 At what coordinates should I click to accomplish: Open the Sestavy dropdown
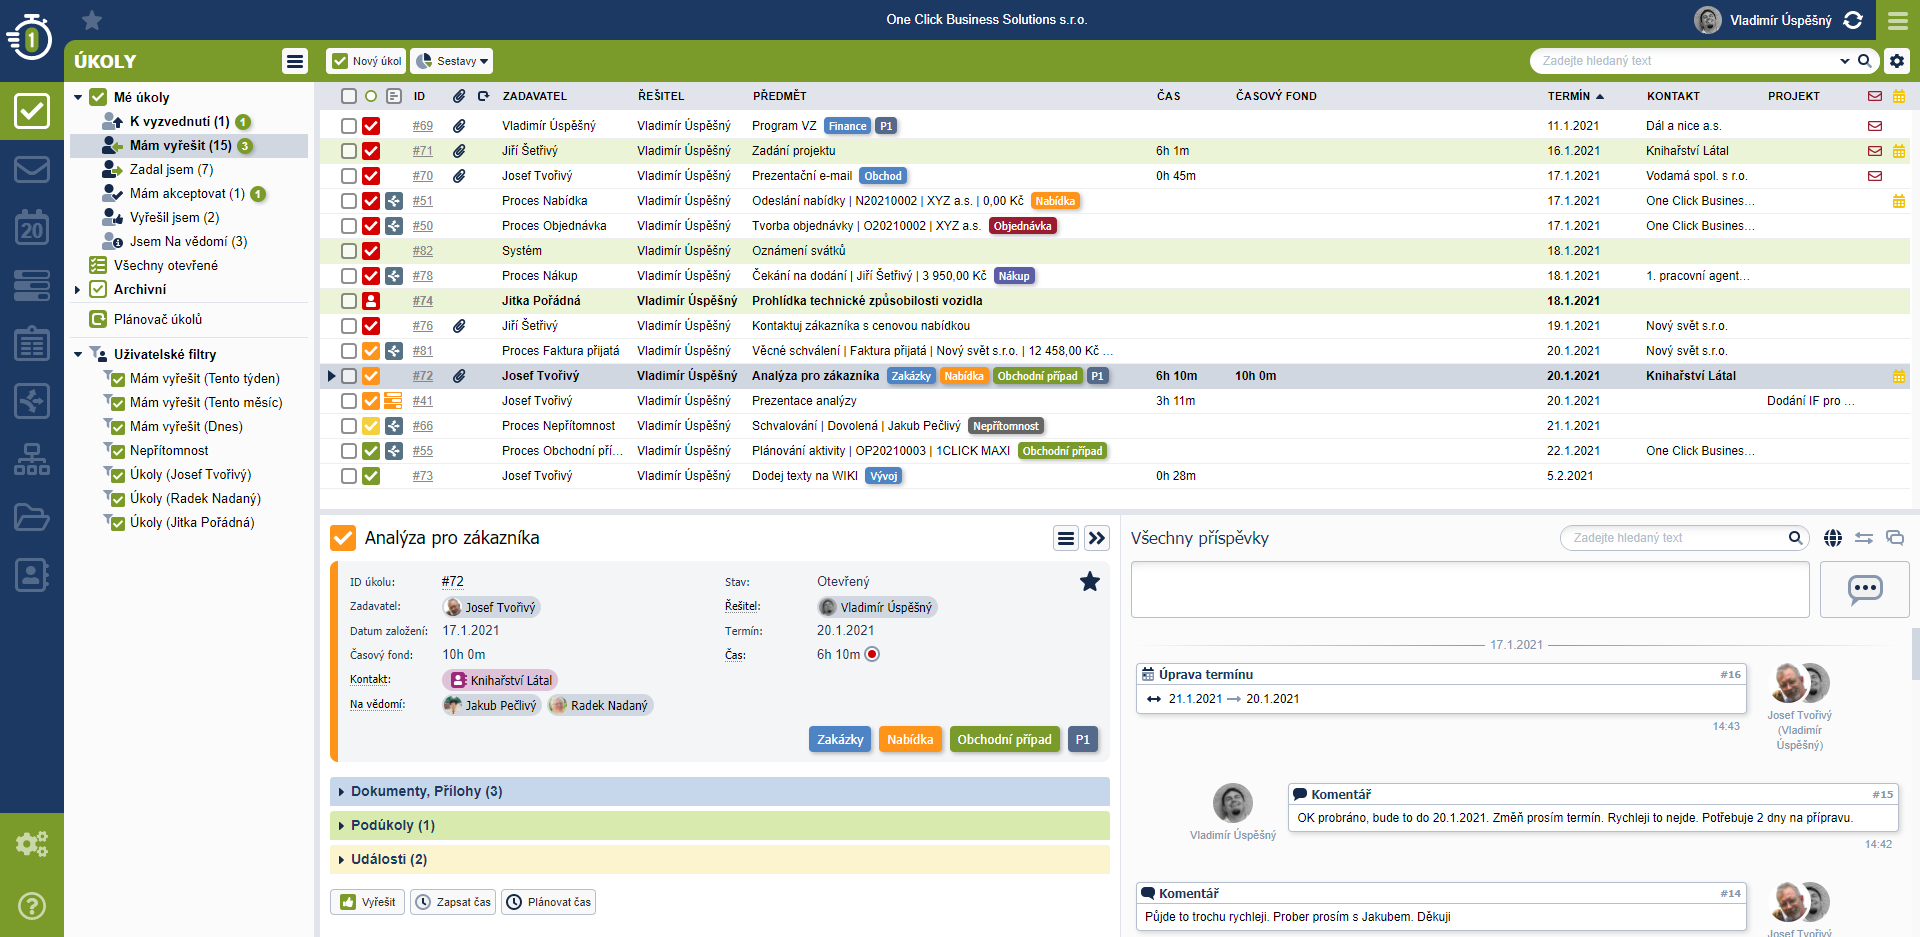pyautogui.click(x=452, y=61)
